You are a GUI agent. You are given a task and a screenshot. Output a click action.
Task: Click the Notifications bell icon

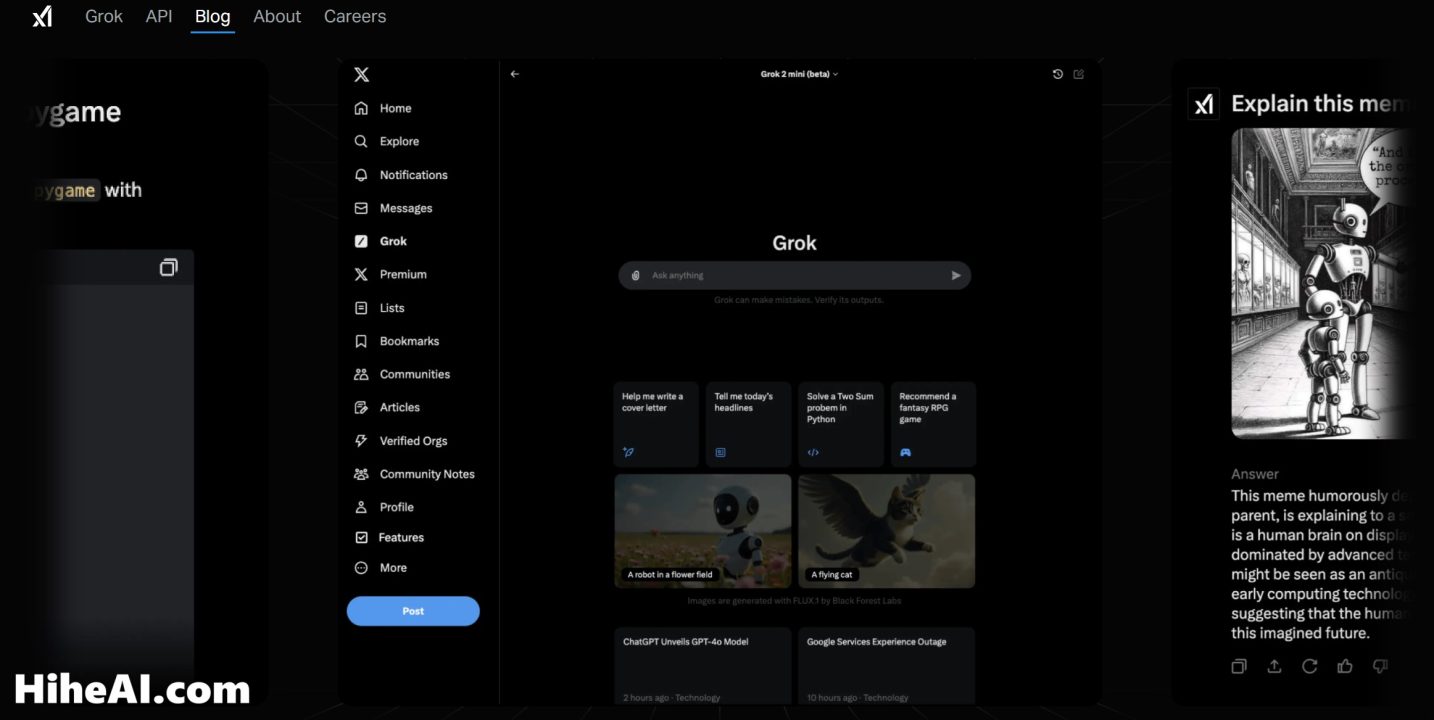(361, 175)
